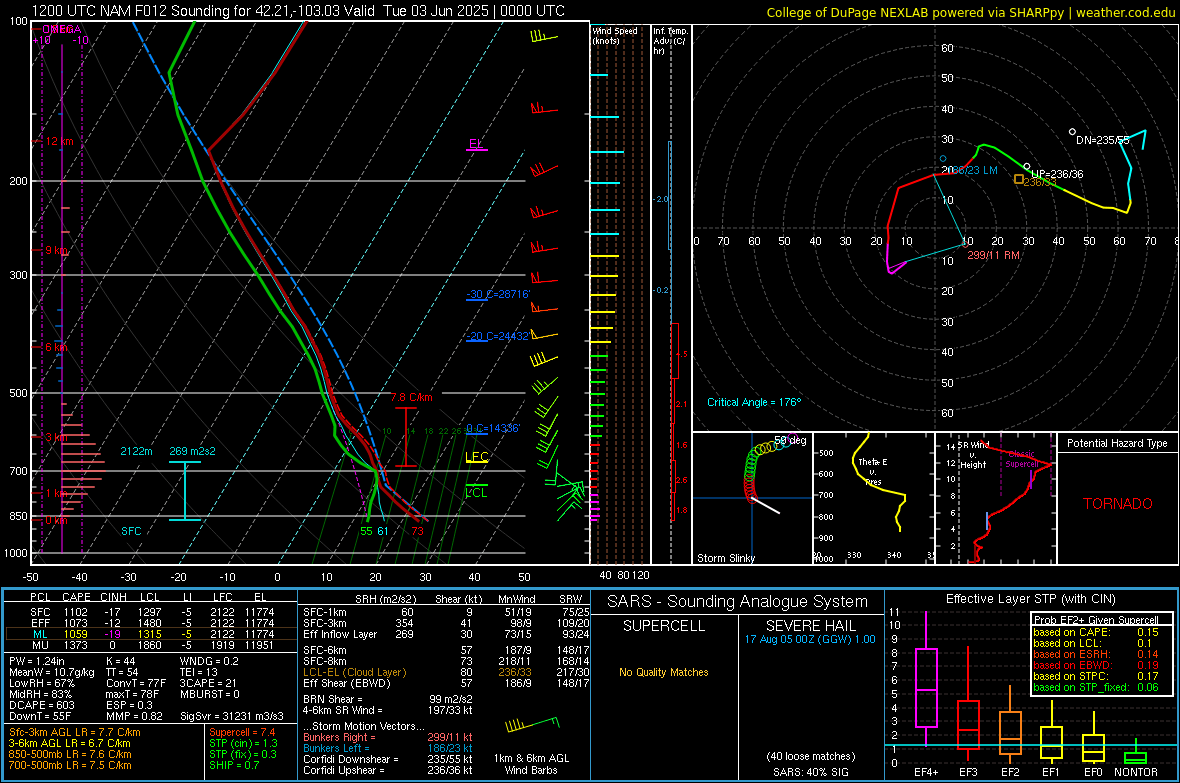Click the magenta 'Classic Supercell' label
1180x783 pixels.
coord(1021,459)
